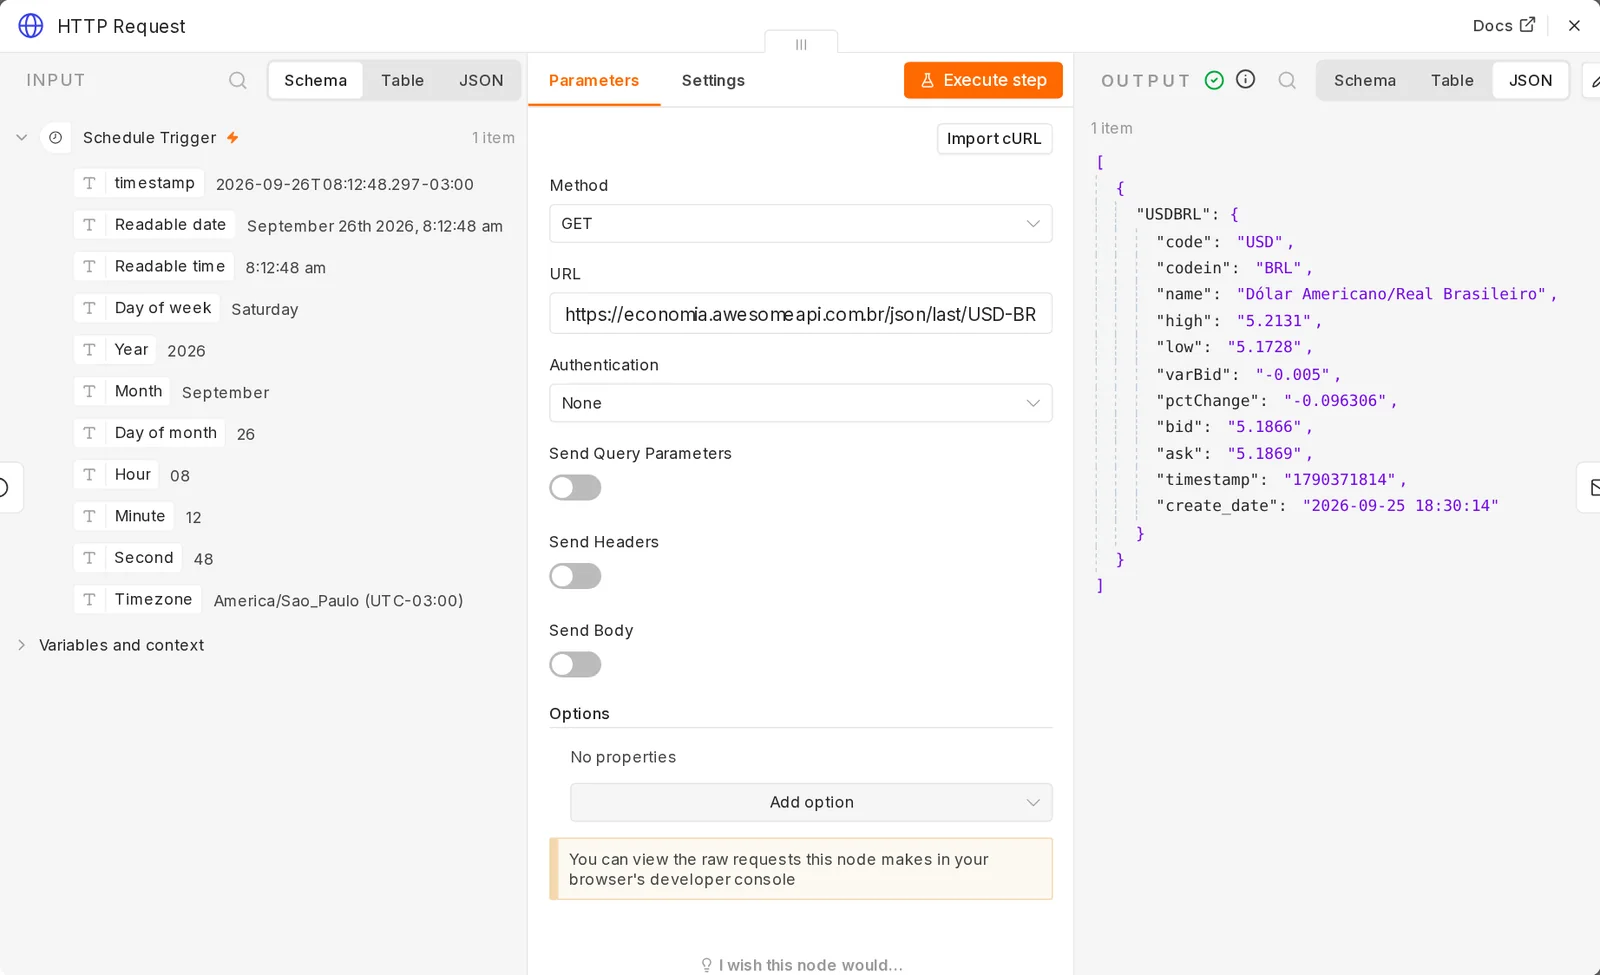Click the type icon next to timestamp

click(89, 183)
